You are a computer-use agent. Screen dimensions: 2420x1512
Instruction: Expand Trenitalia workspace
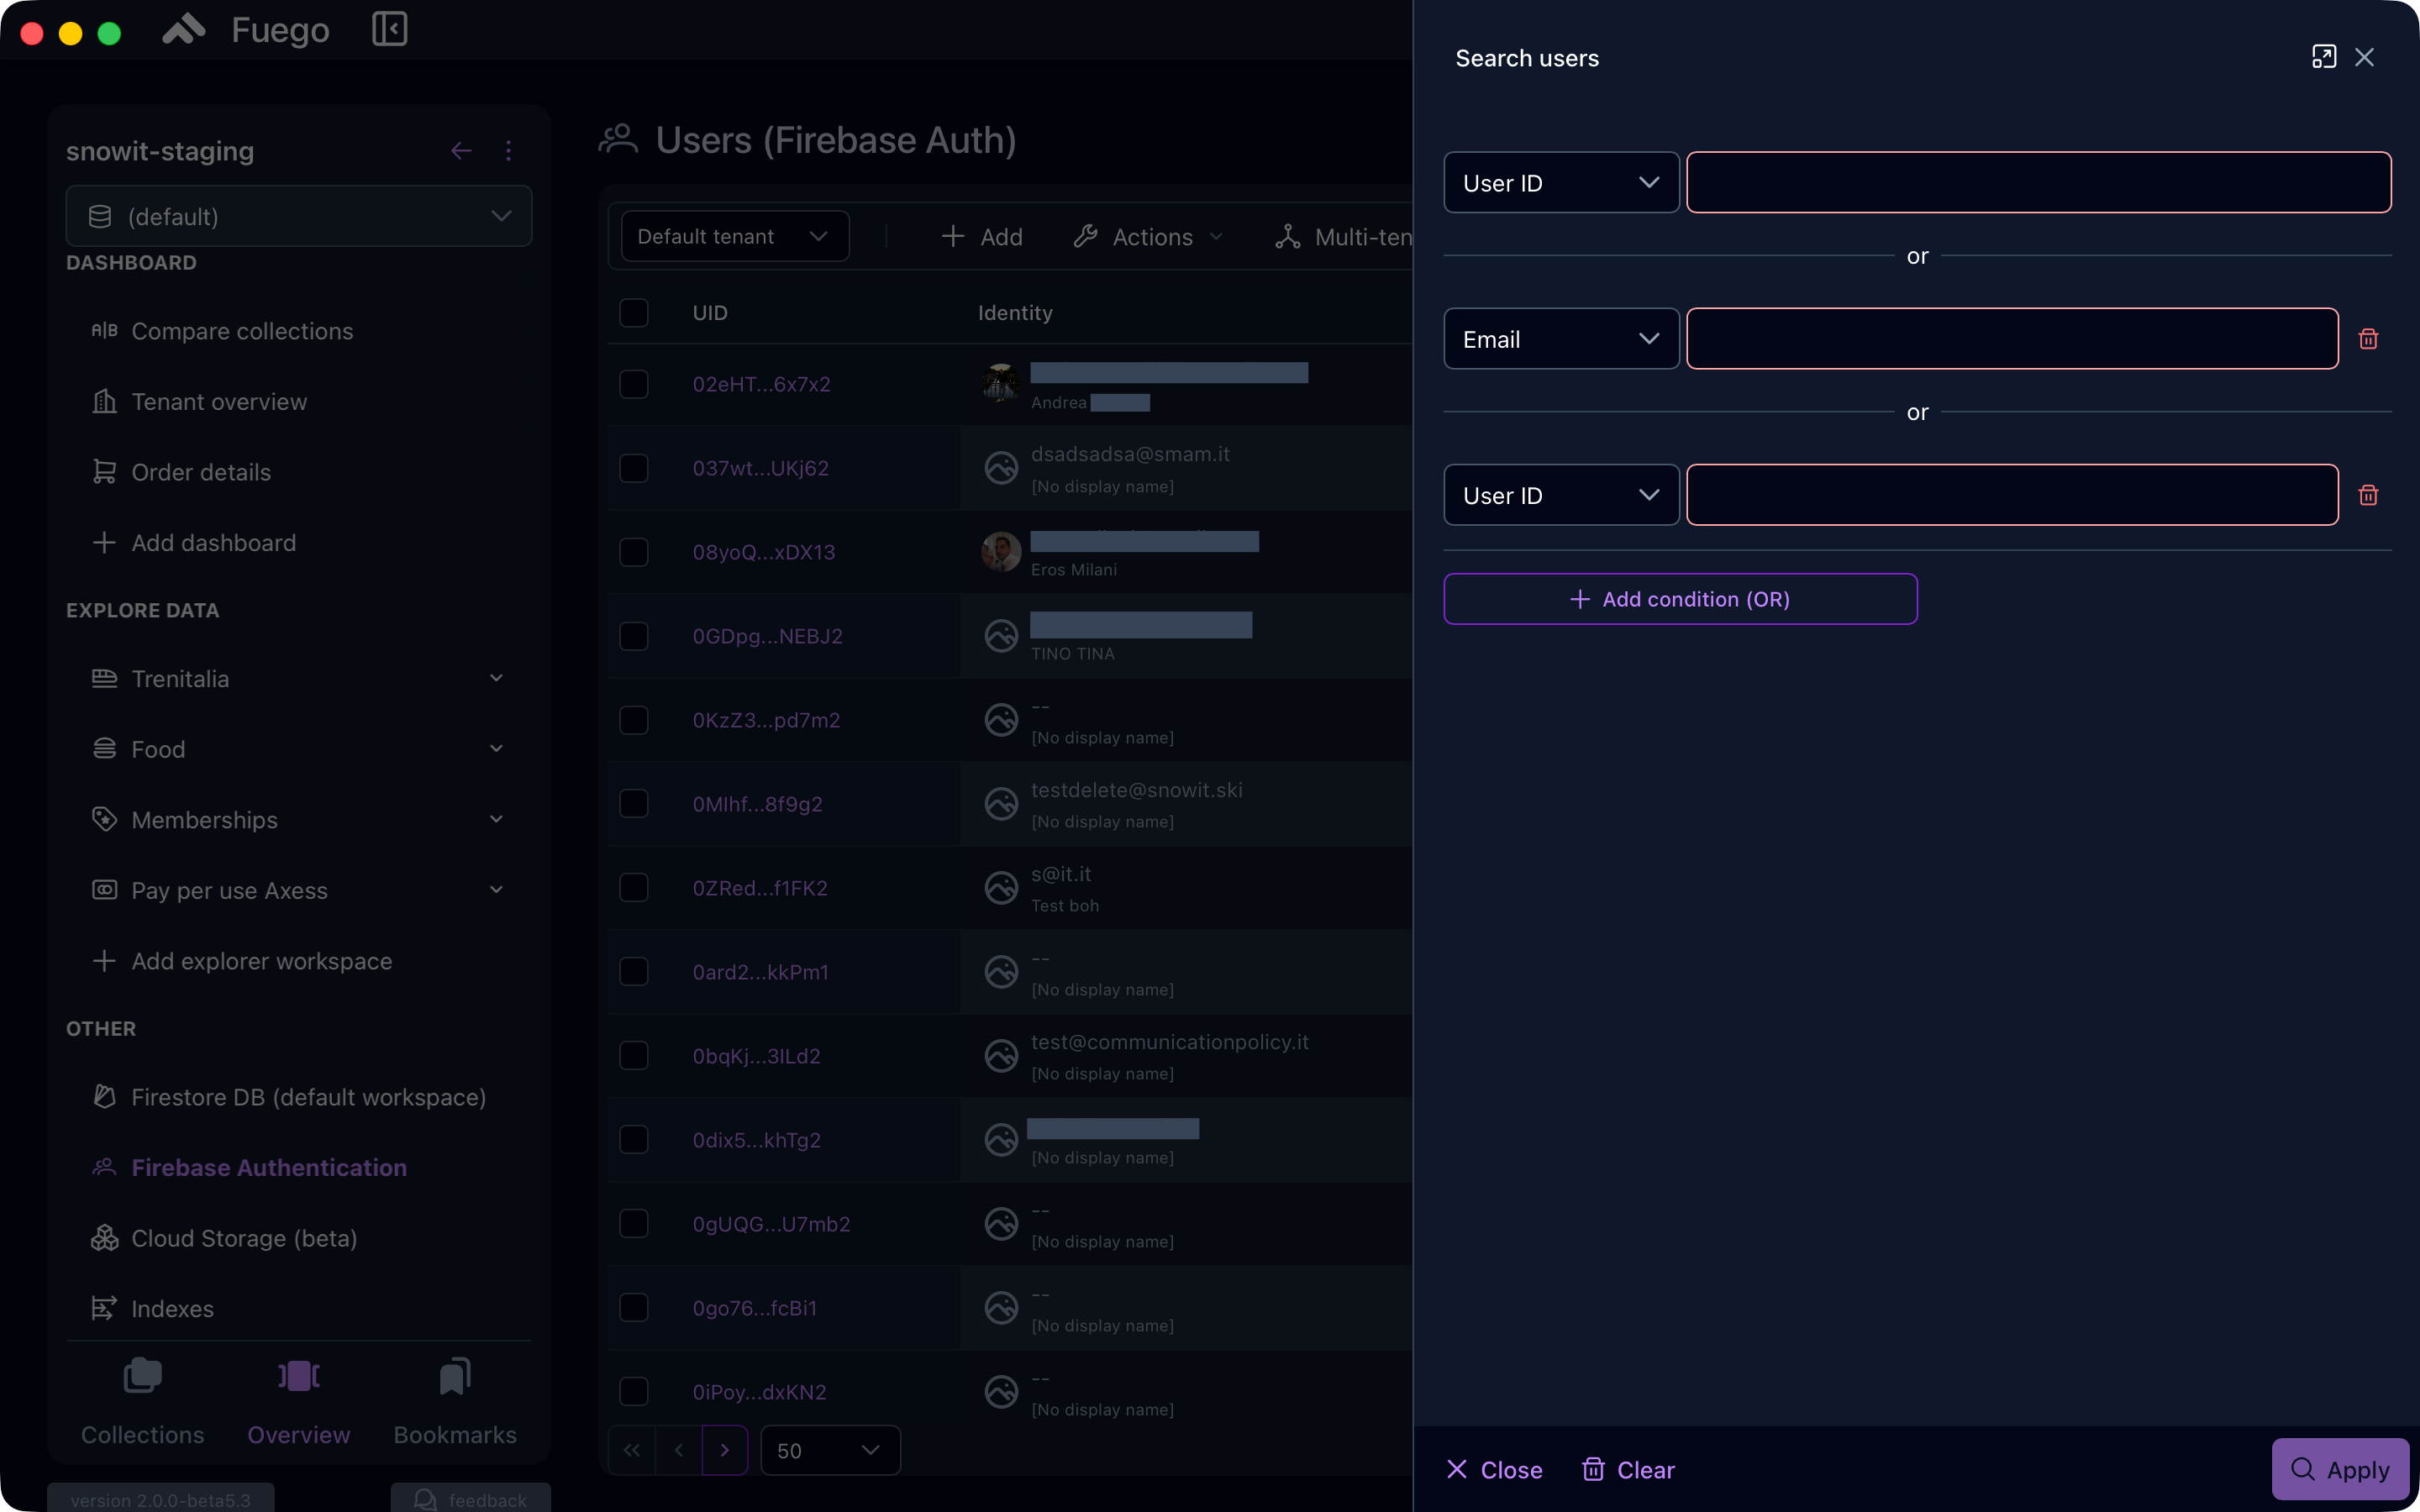pos(496,678)
